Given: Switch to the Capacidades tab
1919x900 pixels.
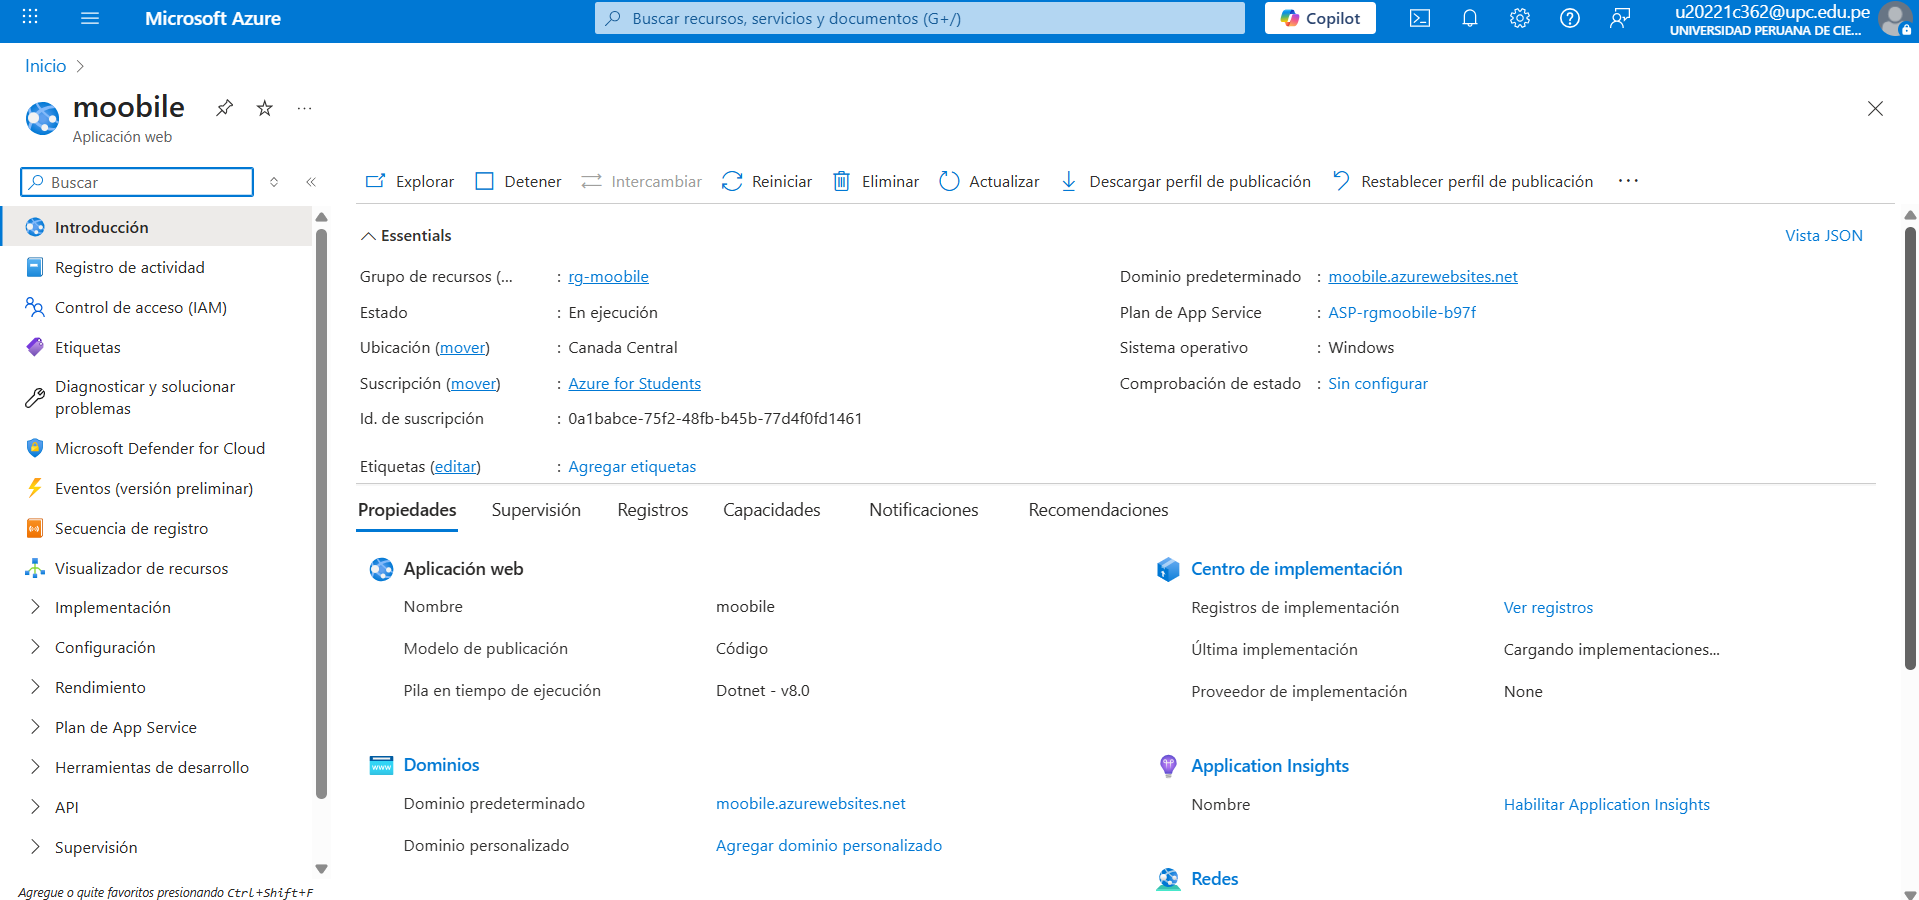Looking at the screenshot, I should pos(772,510).
